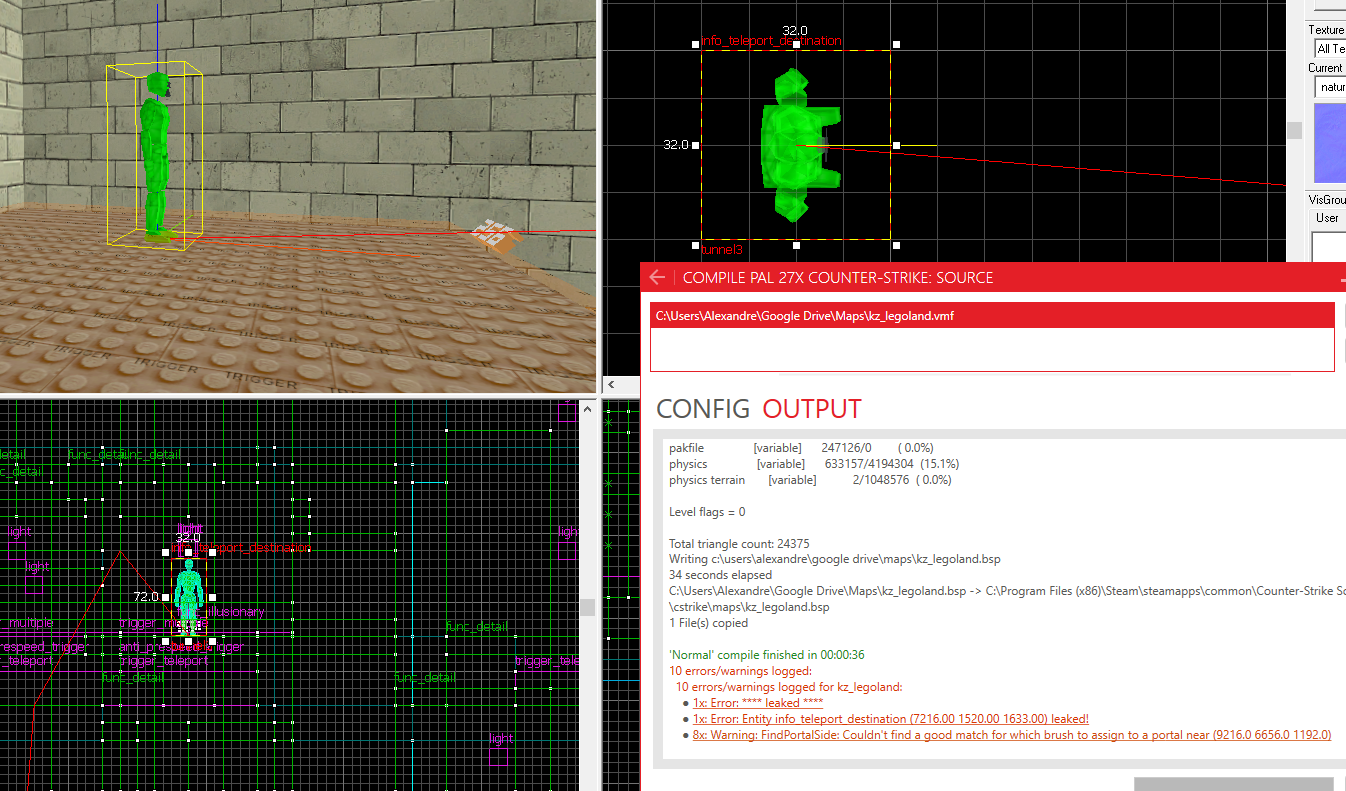This screenshot has height=791, width=1346.
Task: Click the top 2D view vertical scrollbar thumb
Action: tap(1294, 130)
